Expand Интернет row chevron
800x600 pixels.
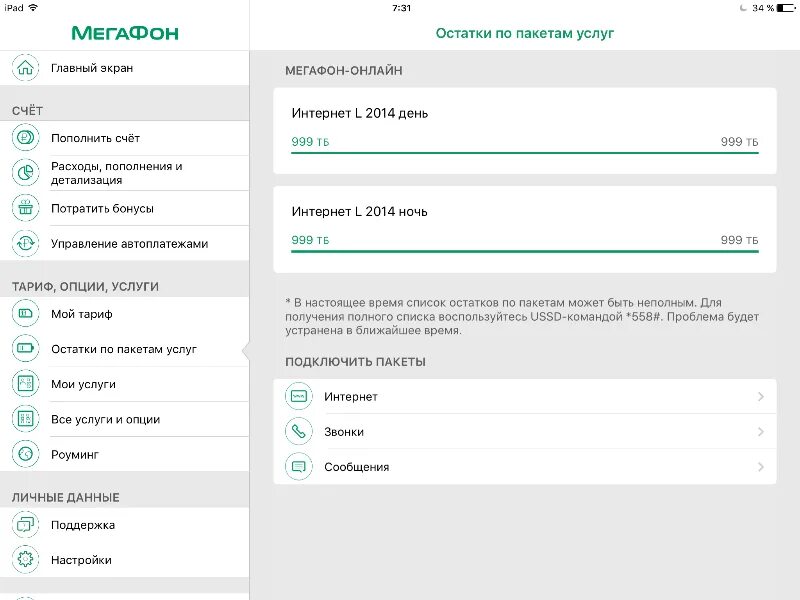(x=761, y=396)
